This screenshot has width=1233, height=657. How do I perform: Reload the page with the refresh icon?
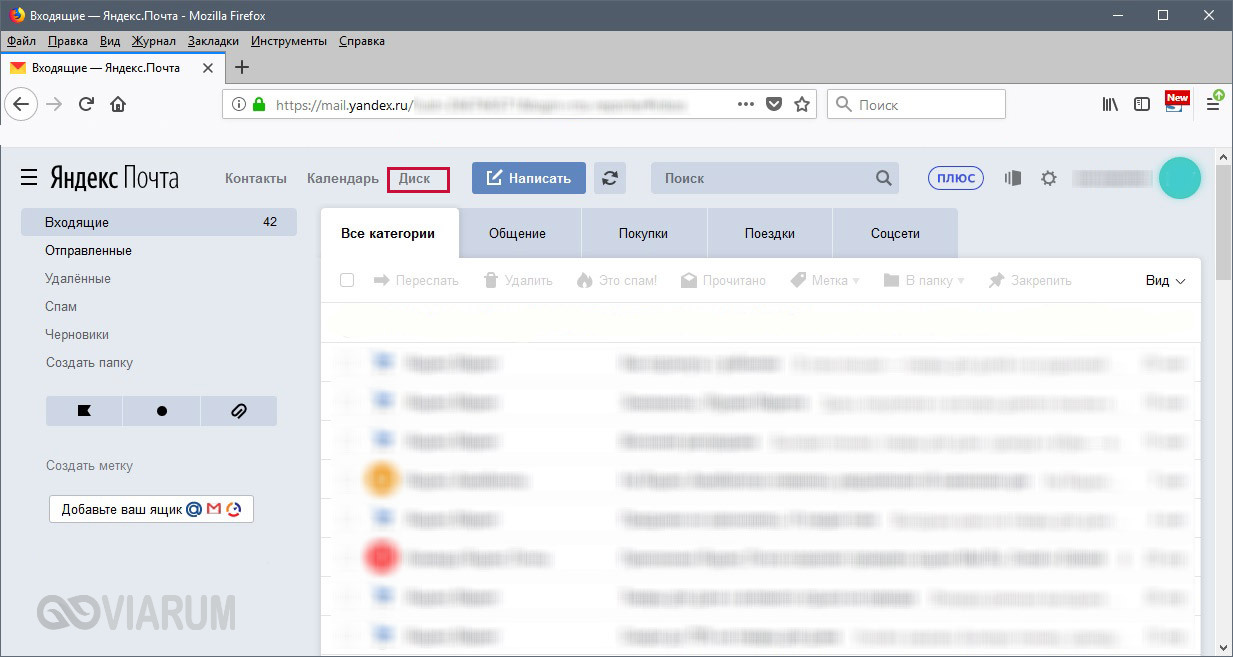point(87,104)
